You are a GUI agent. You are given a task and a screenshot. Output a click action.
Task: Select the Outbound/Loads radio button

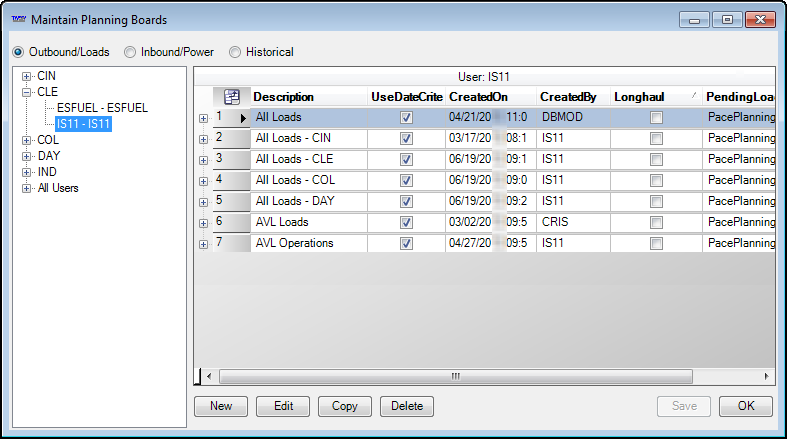[18, 52]
